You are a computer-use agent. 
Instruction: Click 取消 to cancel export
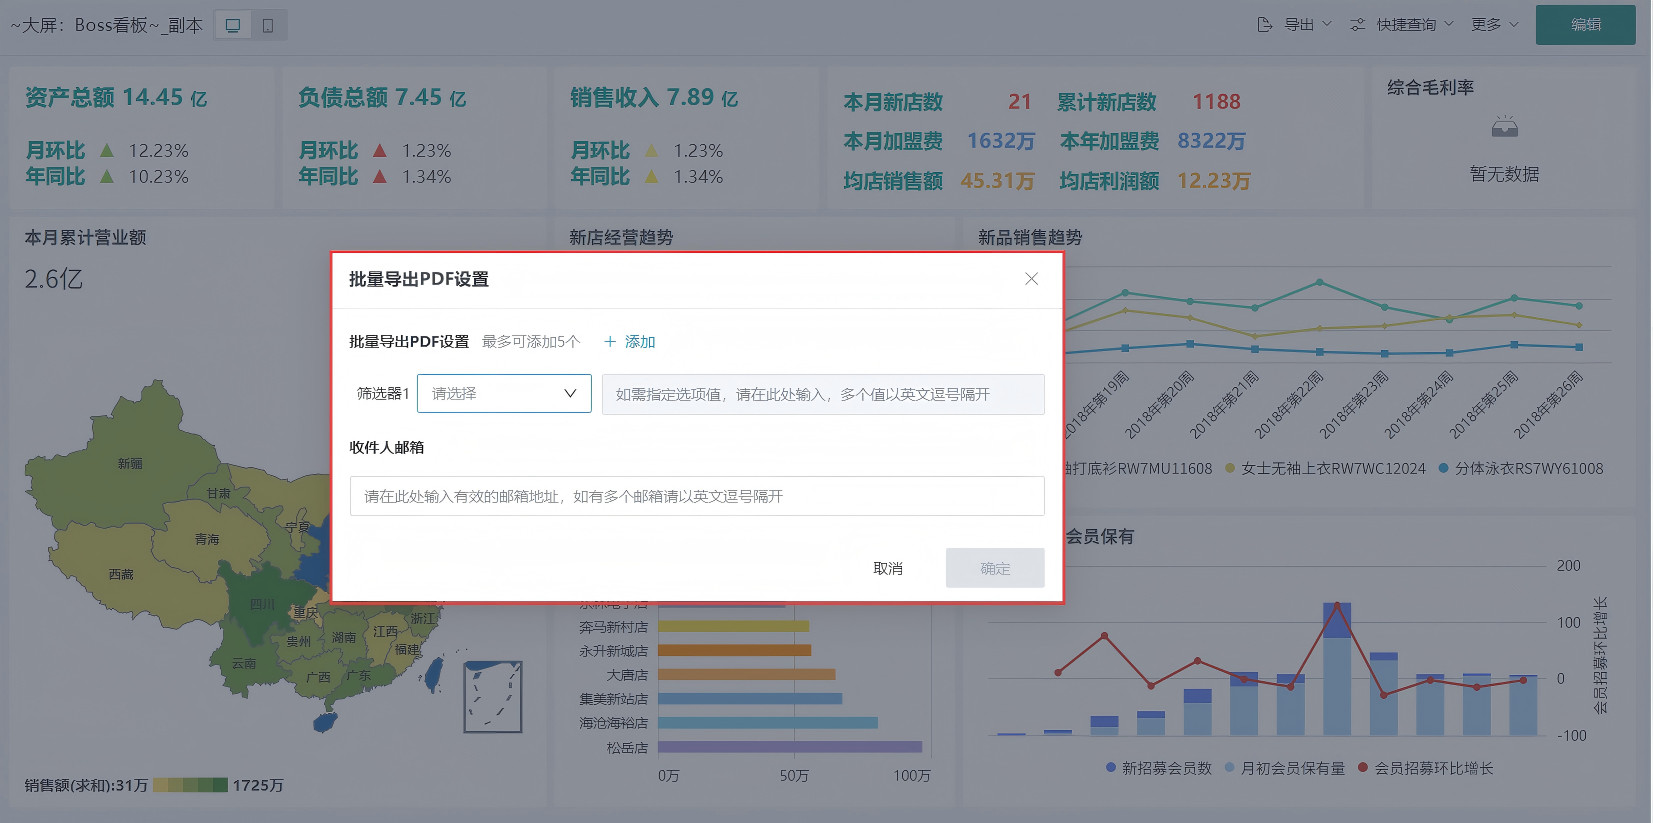888,568
